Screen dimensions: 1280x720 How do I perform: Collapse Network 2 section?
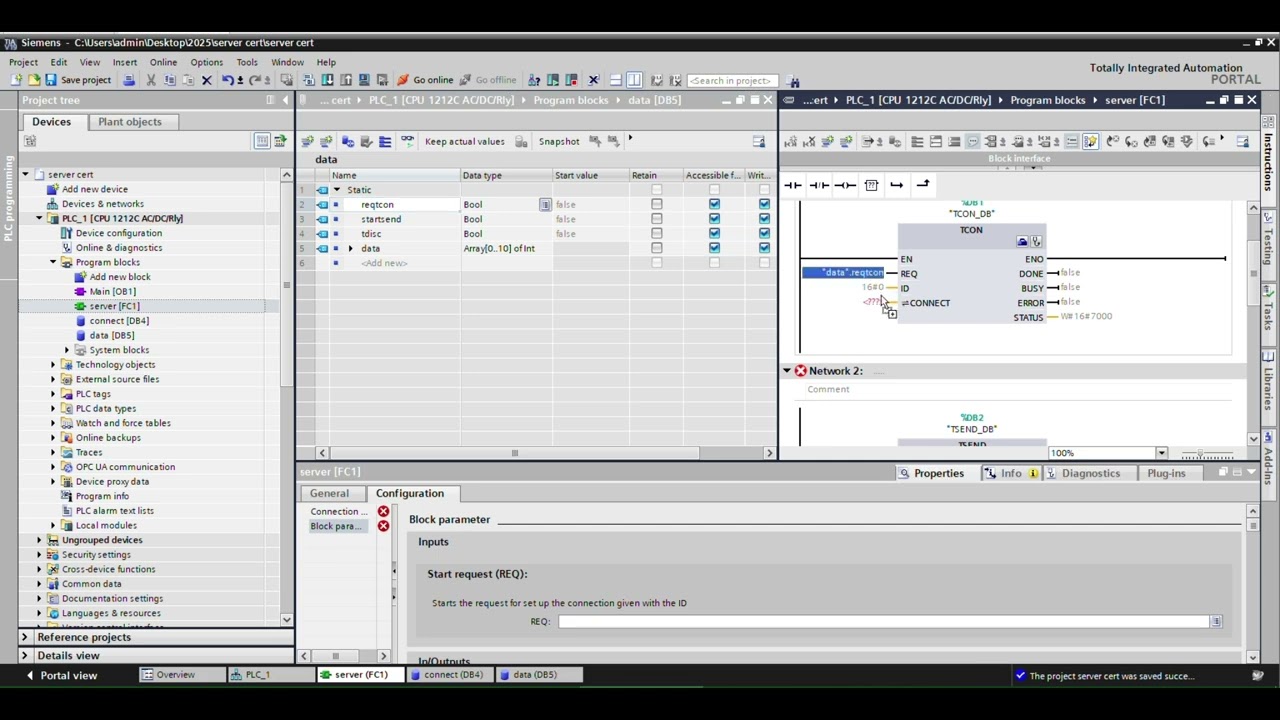tap(787, 371)
